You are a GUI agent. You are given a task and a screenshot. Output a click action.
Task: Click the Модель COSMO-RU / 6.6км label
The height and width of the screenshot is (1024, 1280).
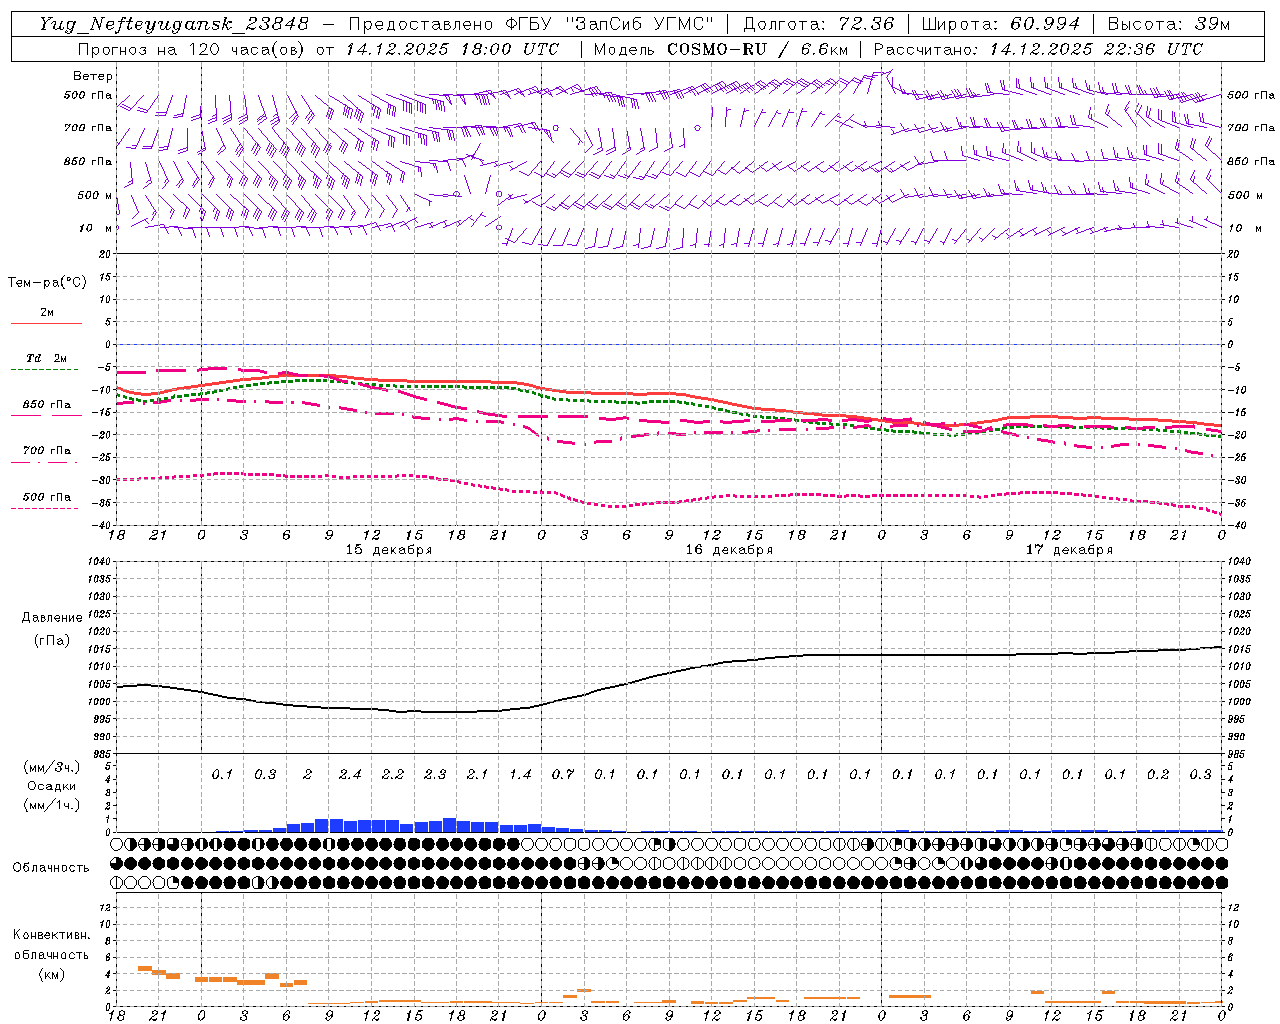click(721, 49)
